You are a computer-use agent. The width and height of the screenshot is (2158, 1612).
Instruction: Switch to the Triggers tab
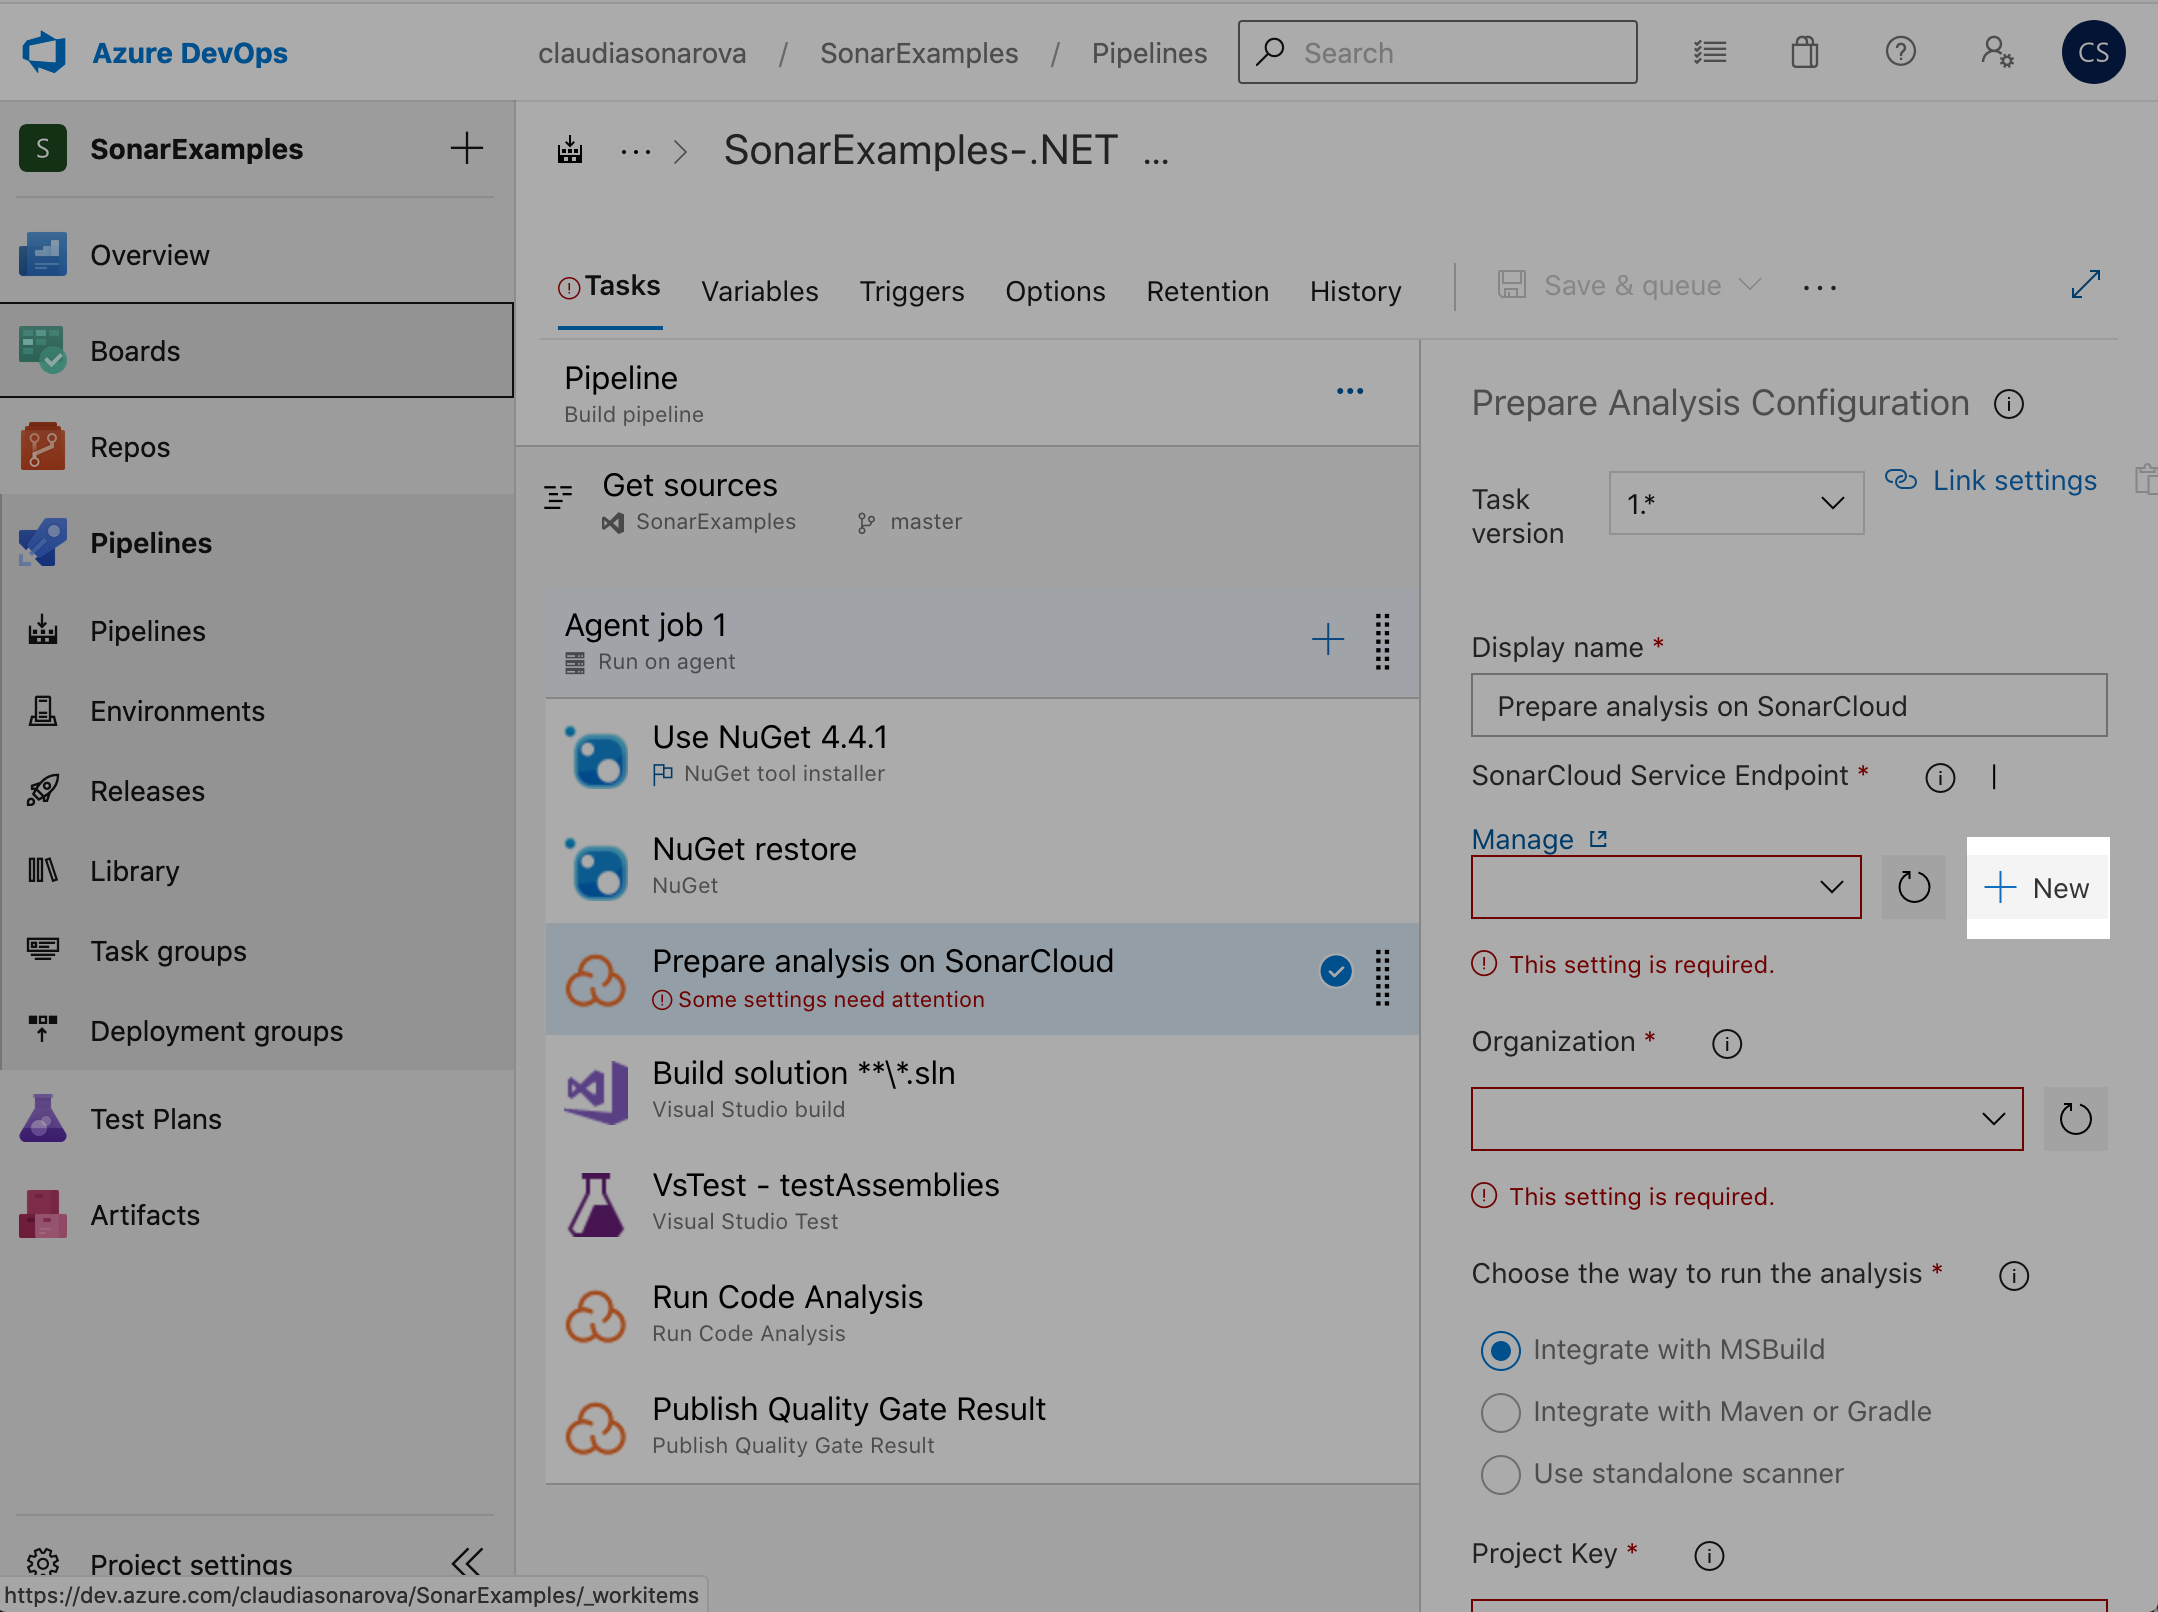coord(912,291)
